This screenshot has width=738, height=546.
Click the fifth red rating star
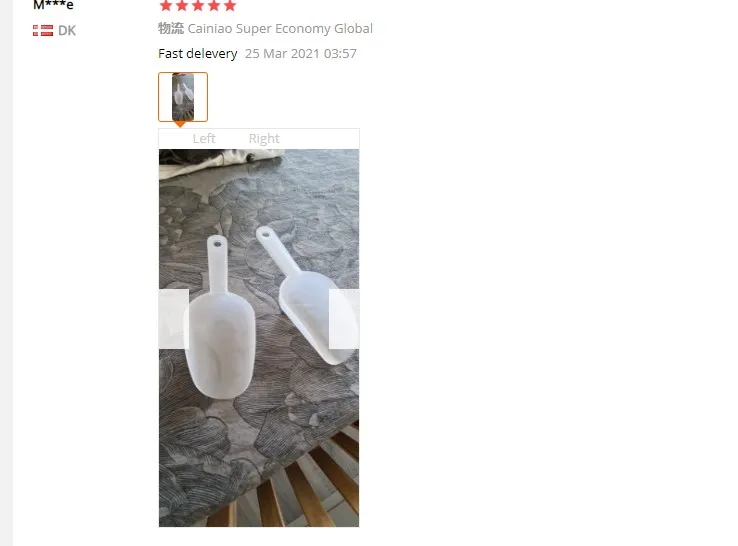coord(230,5)
